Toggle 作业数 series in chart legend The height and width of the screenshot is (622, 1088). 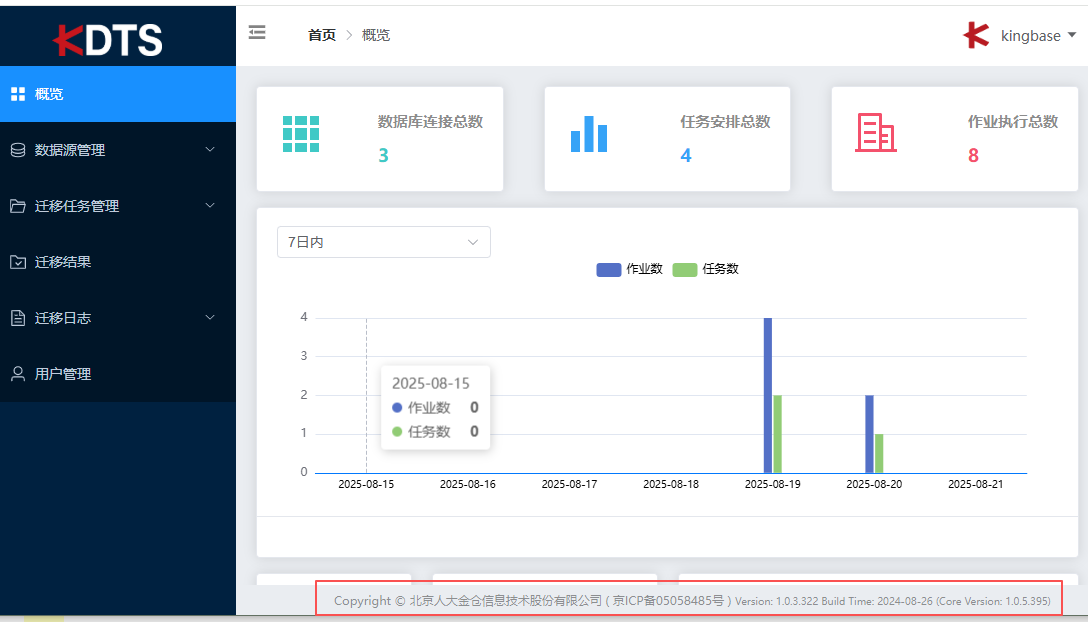pos(630,269)
